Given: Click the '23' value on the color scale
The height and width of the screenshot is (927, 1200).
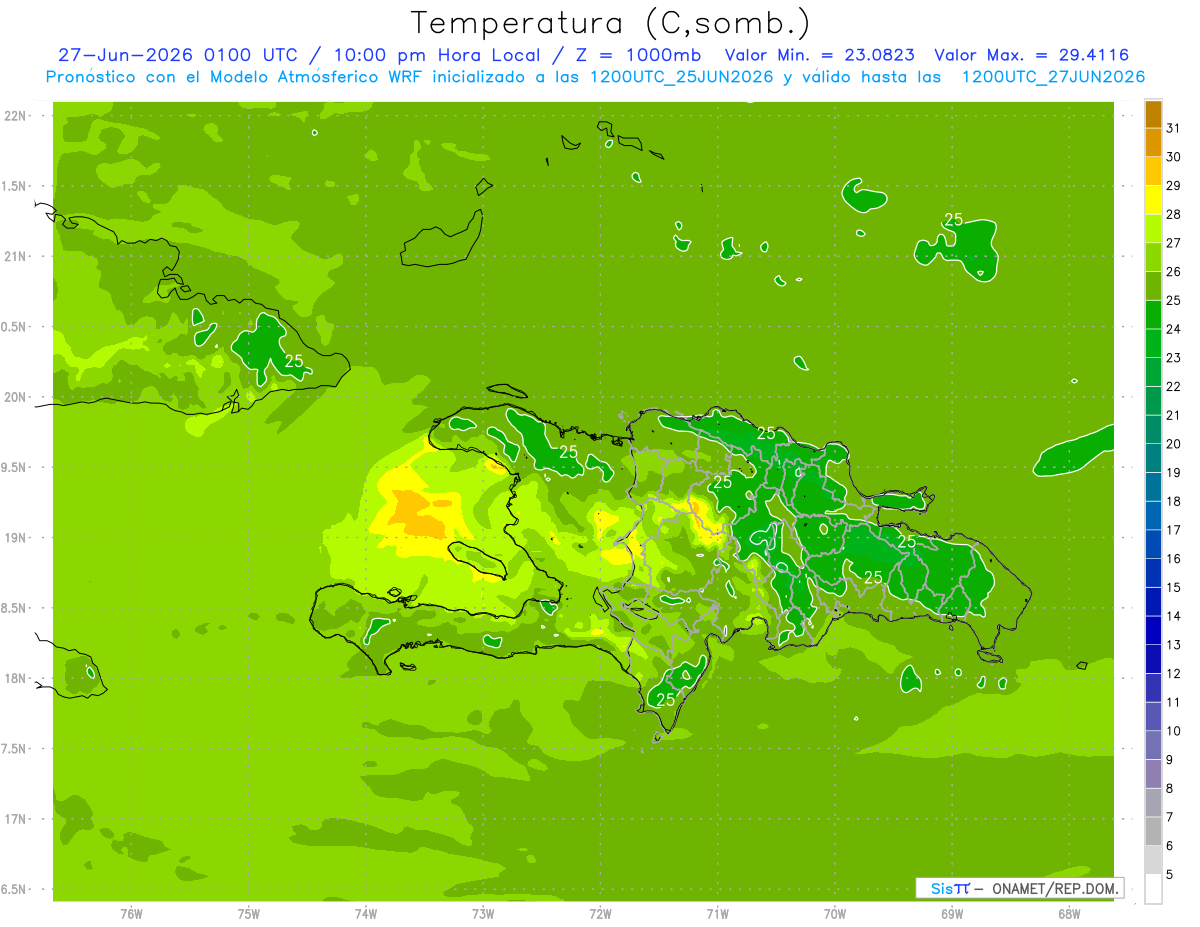Looking at the screenshot, I should tap(1174, 357).
